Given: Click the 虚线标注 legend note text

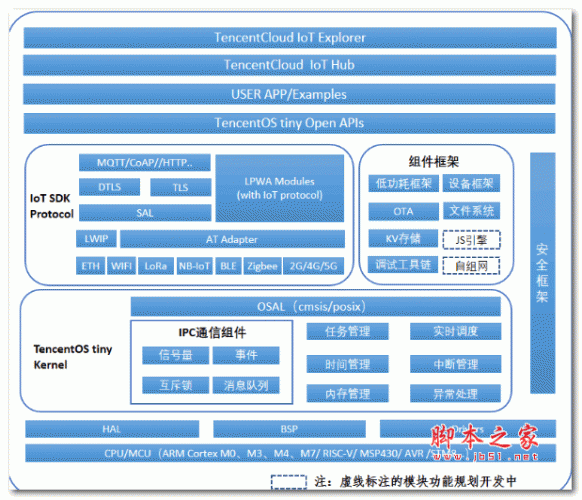Looking at the screenshot, I should coord(415,481).
